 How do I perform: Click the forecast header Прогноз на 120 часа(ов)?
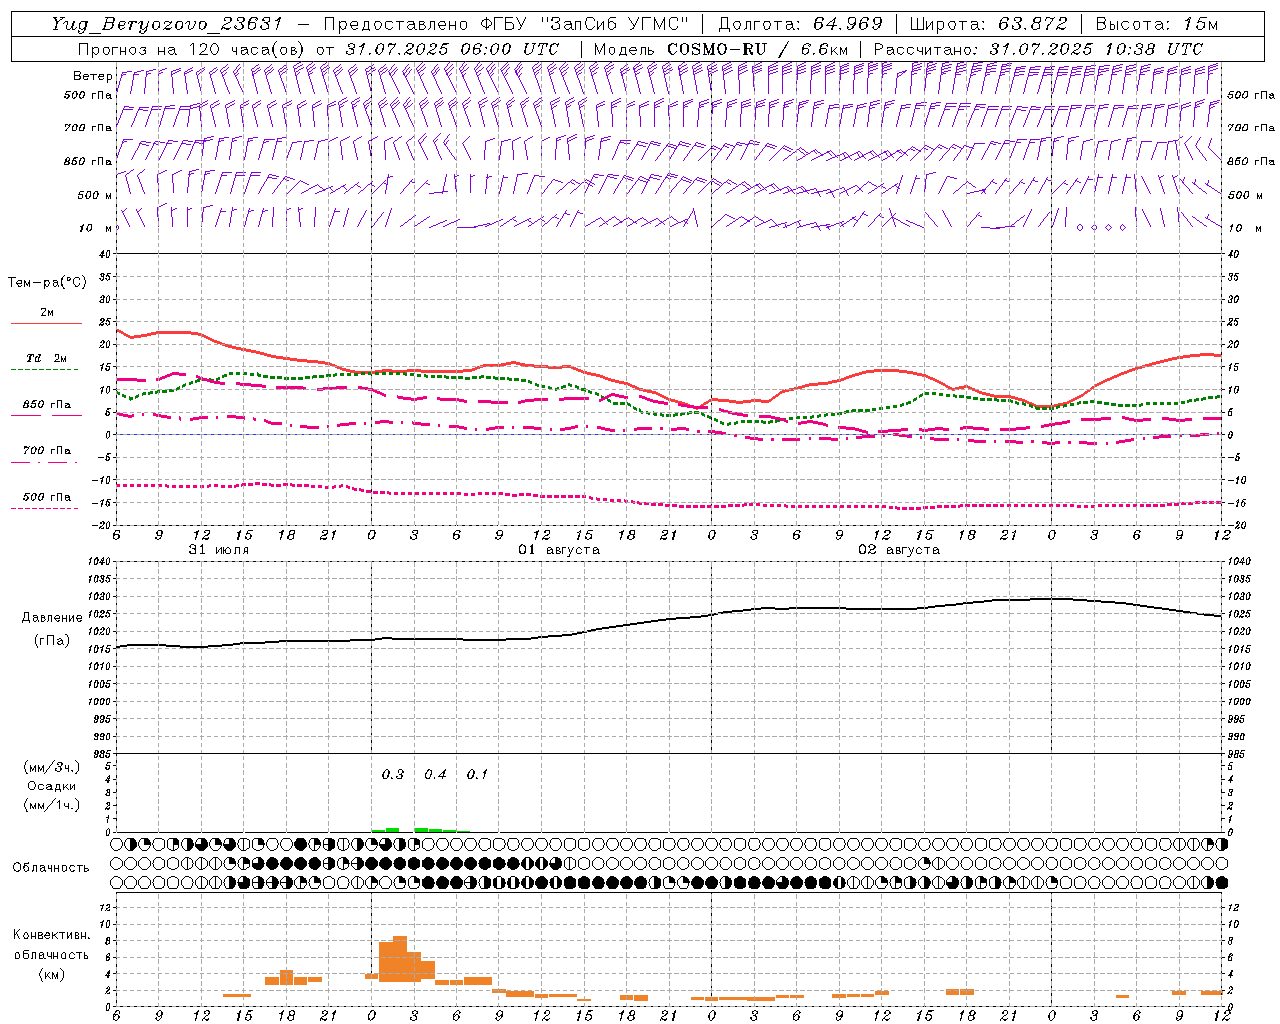click(192, 49)
